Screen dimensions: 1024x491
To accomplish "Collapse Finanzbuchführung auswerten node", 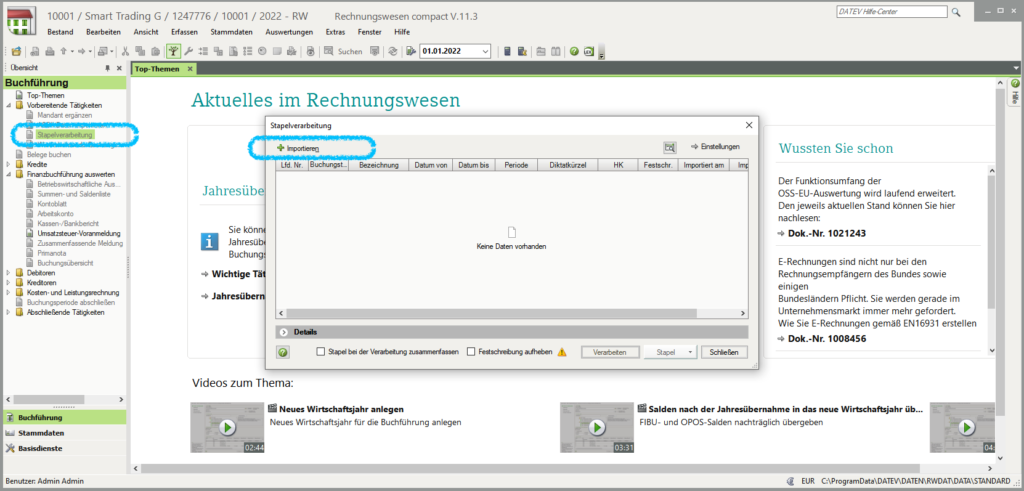I will tap(8, 174).
